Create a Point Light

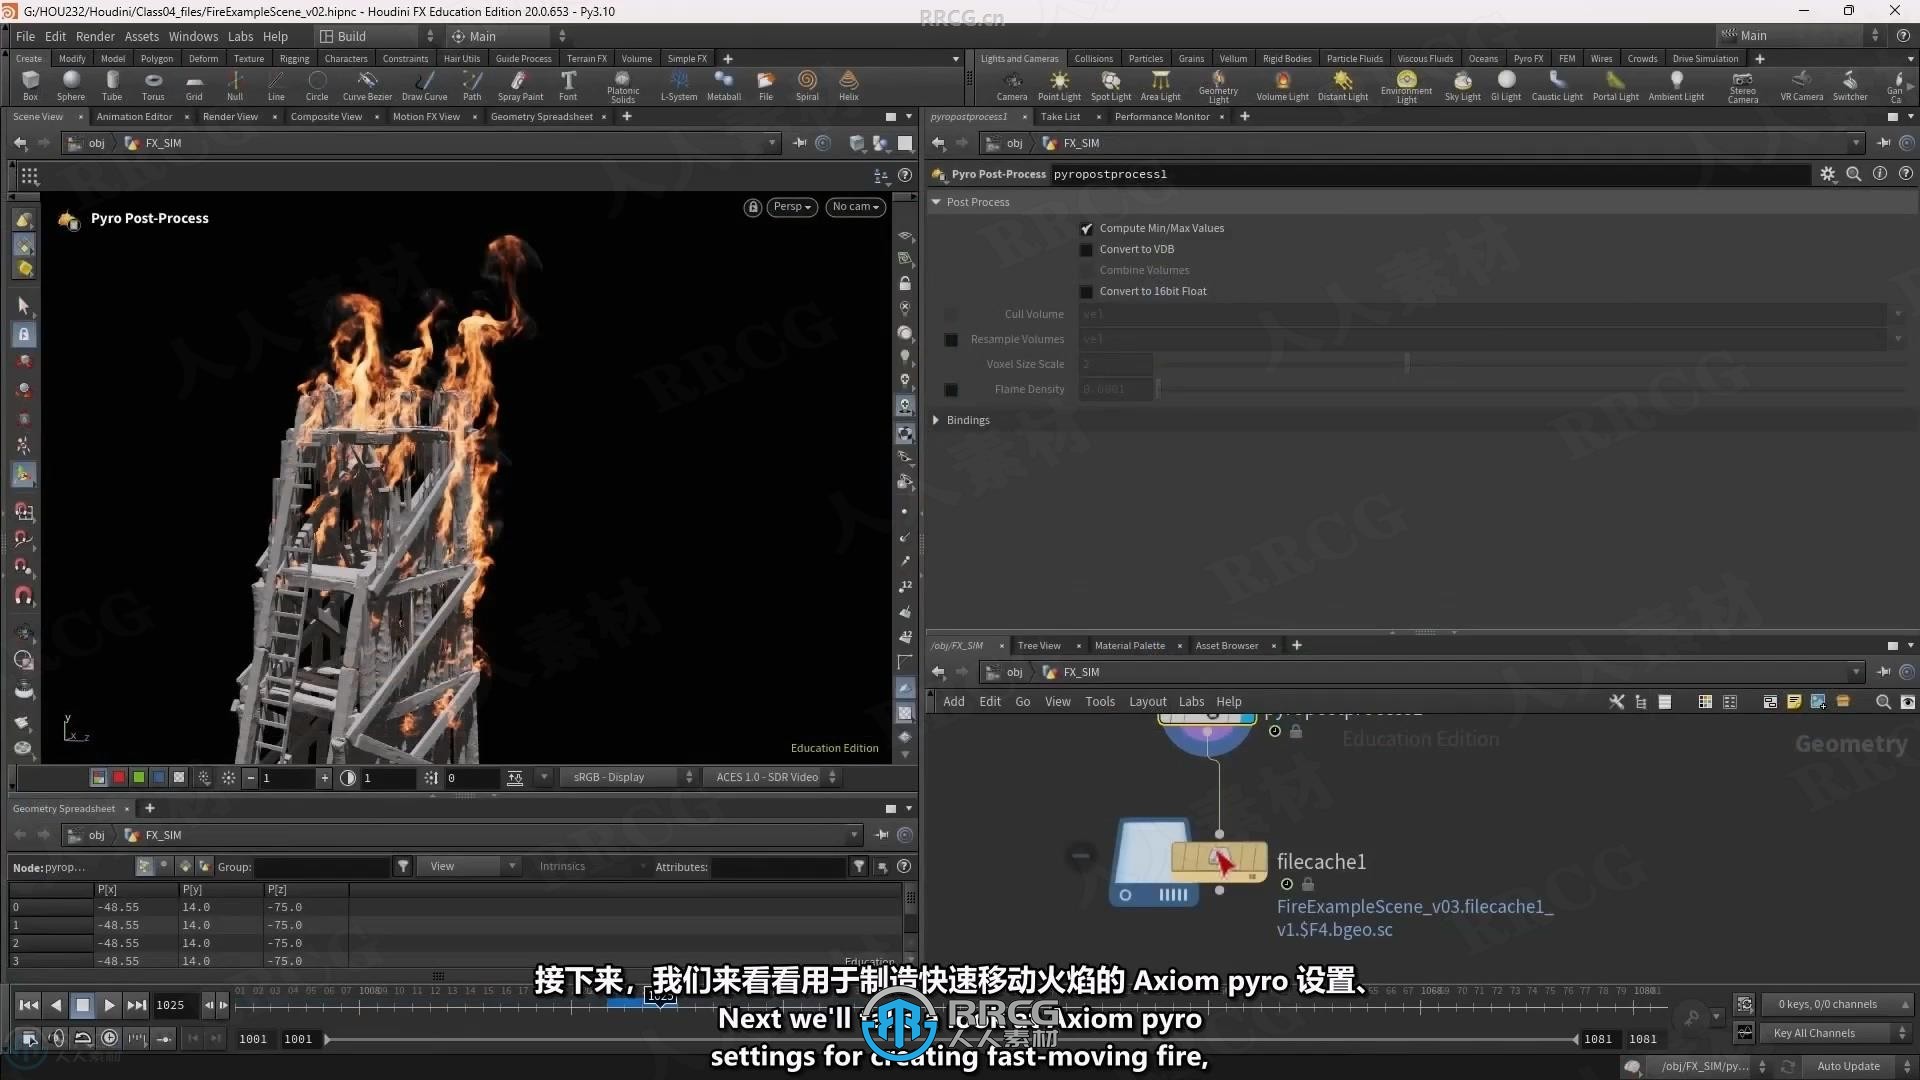click(x=1059, y=85)
